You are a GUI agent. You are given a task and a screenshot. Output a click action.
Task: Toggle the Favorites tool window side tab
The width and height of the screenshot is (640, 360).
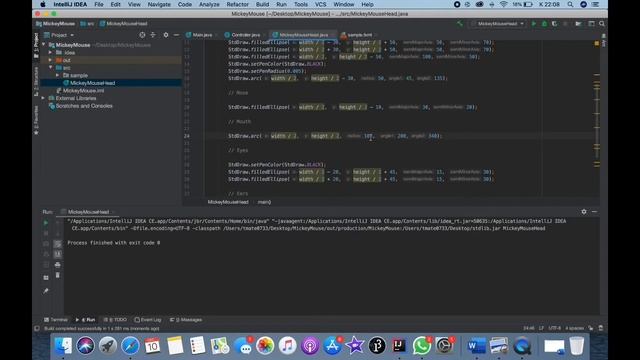point(36,120)
